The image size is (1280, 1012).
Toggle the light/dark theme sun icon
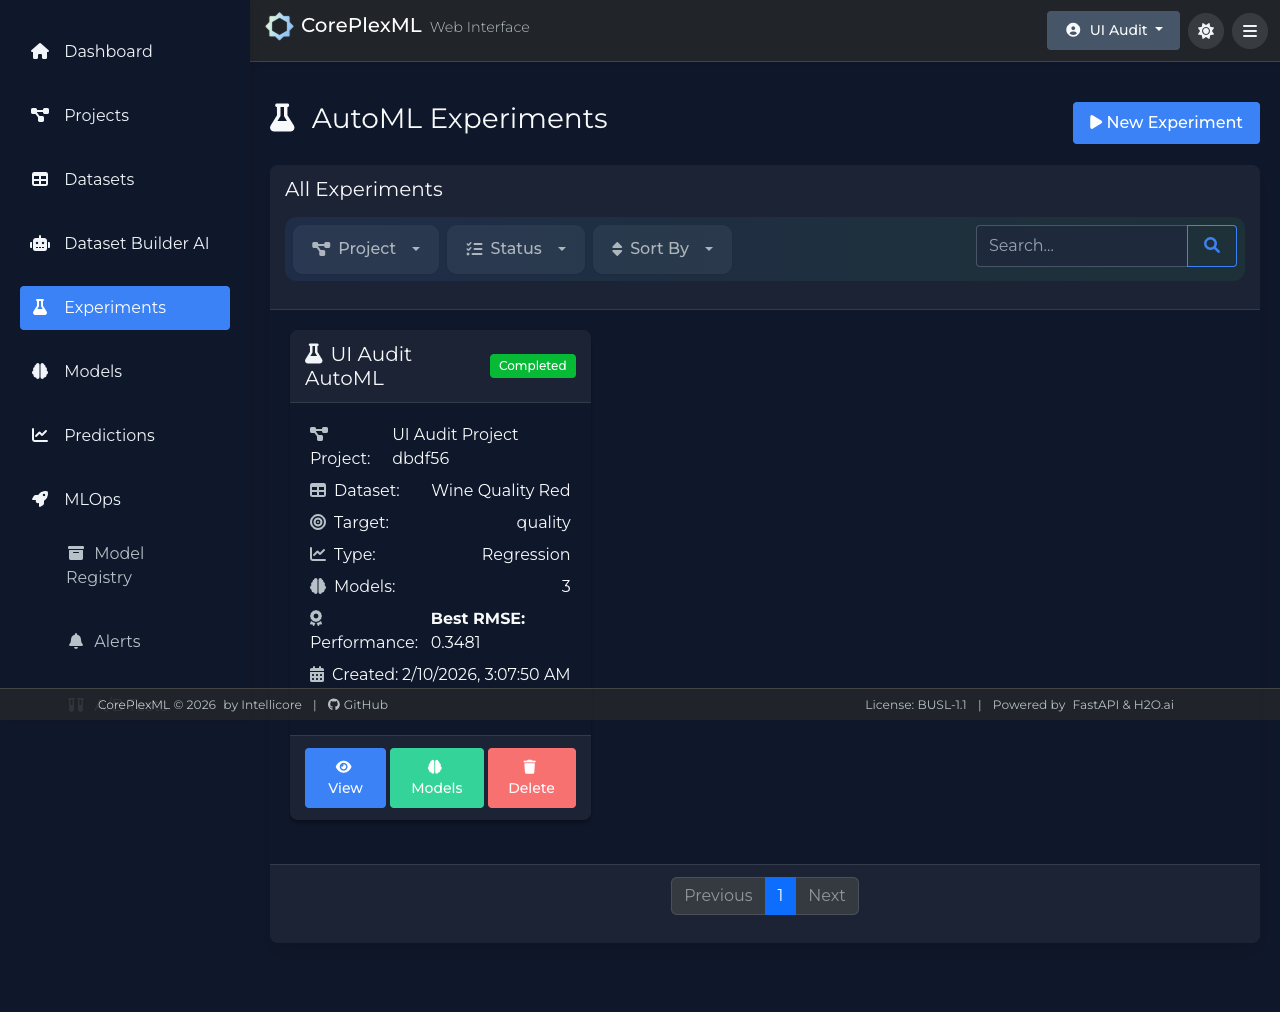(x=1205, y=31)
